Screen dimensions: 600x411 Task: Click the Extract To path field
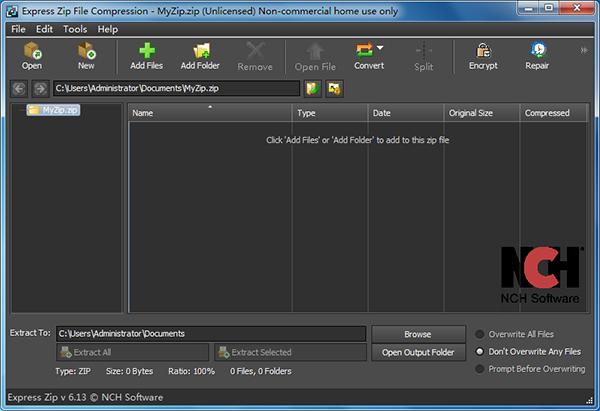click(x=211, y=334)
